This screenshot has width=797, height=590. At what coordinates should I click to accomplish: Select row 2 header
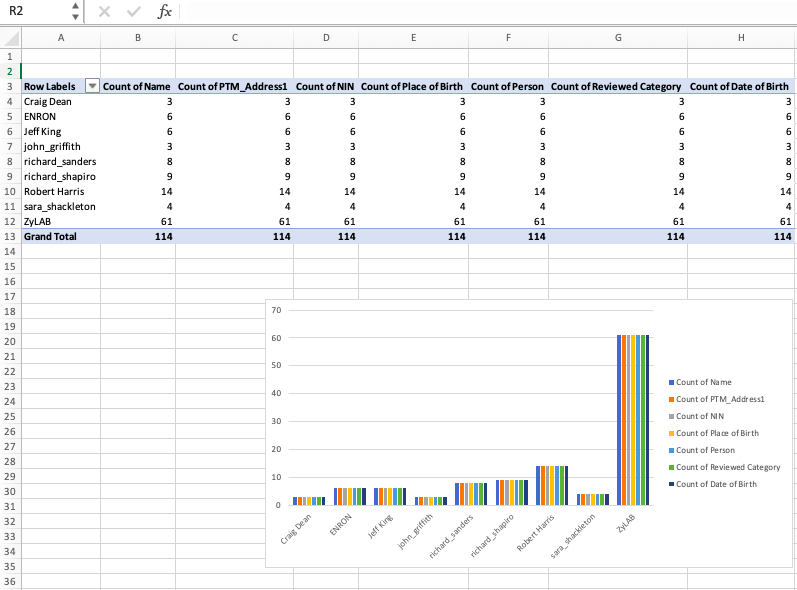(x=10, y=72)
